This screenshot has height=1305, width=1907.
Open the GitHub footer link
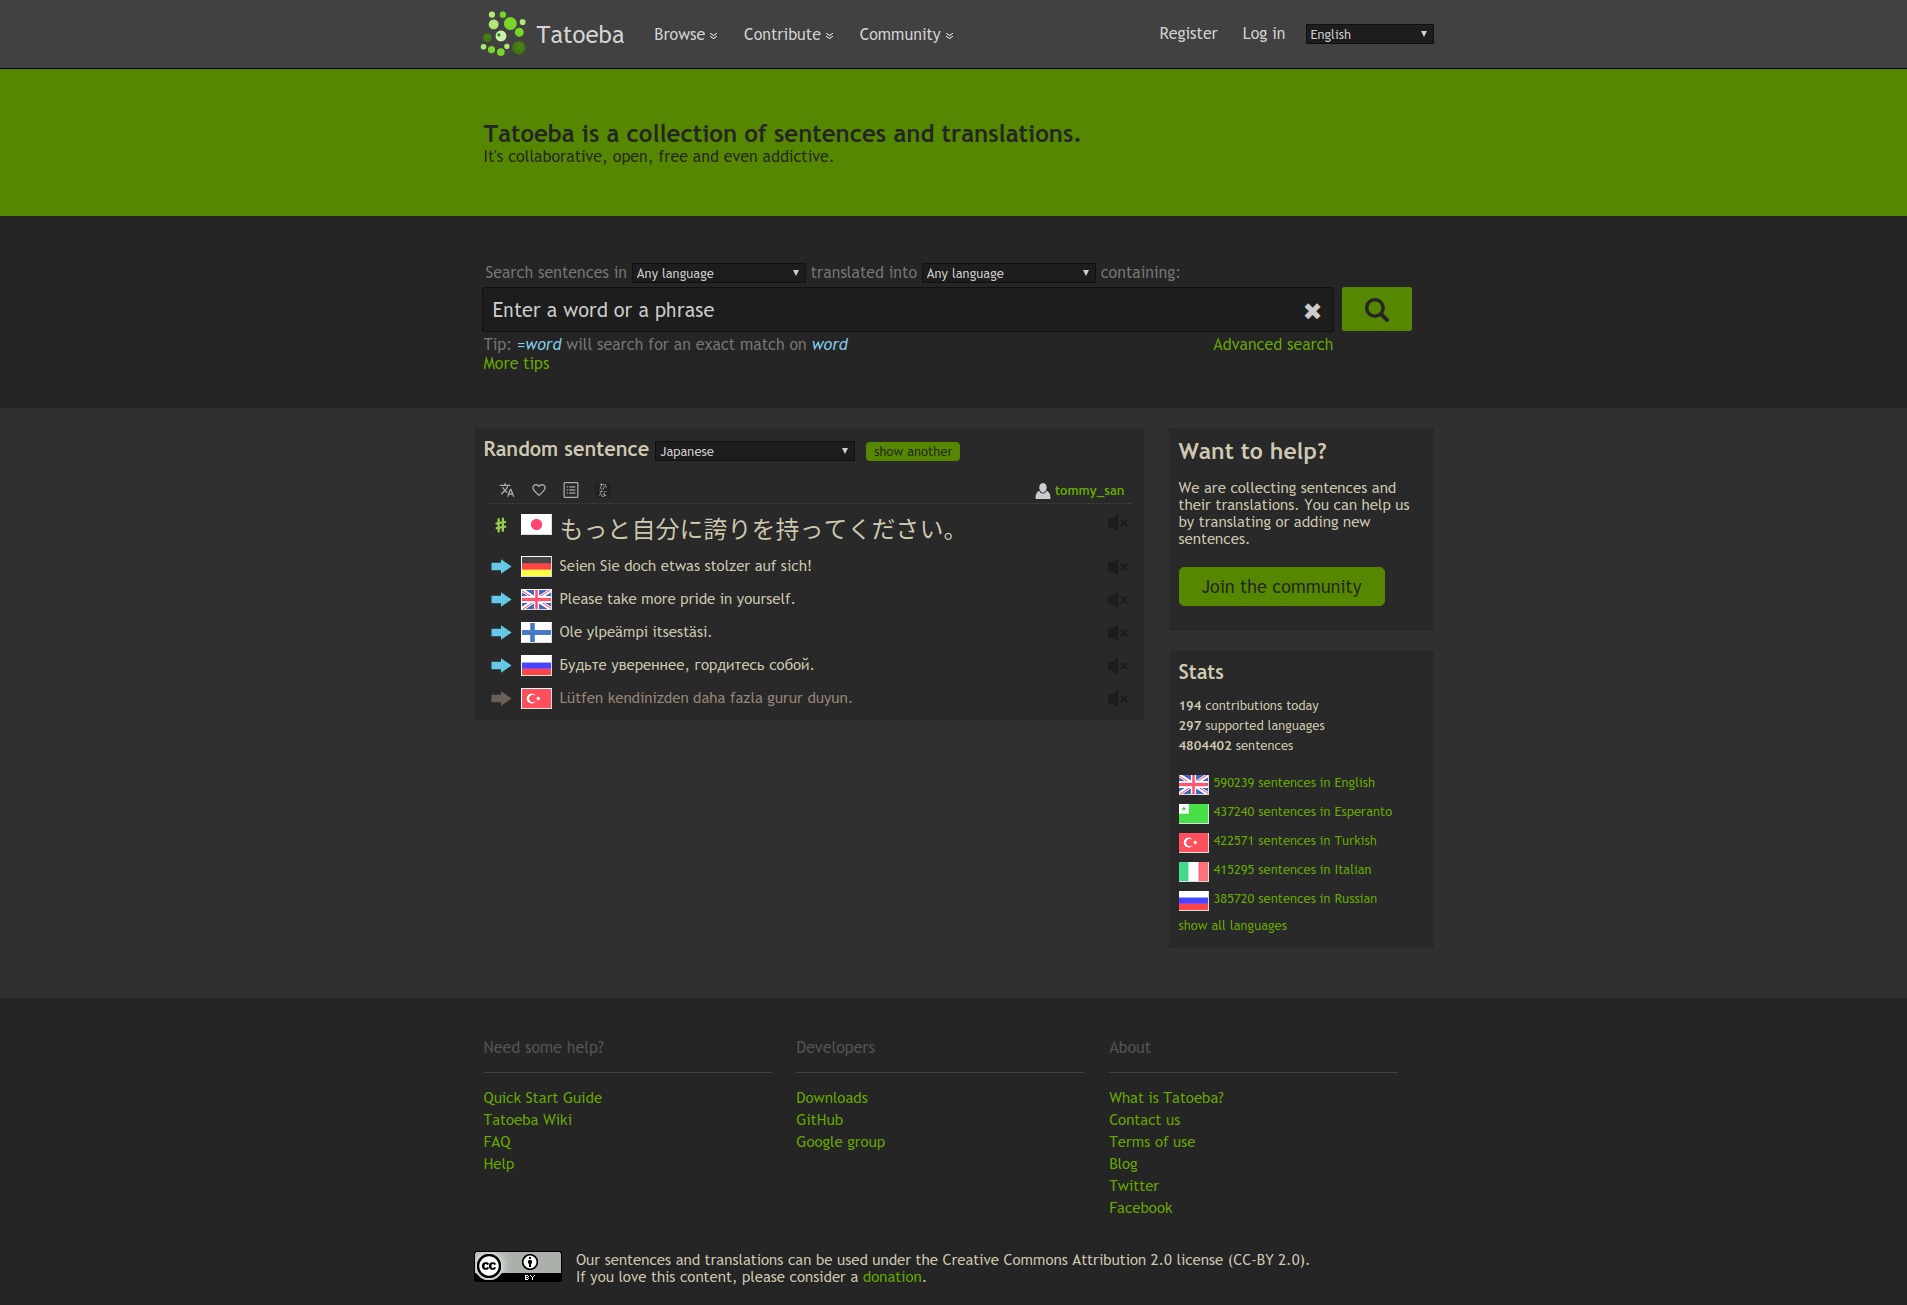819,1120
